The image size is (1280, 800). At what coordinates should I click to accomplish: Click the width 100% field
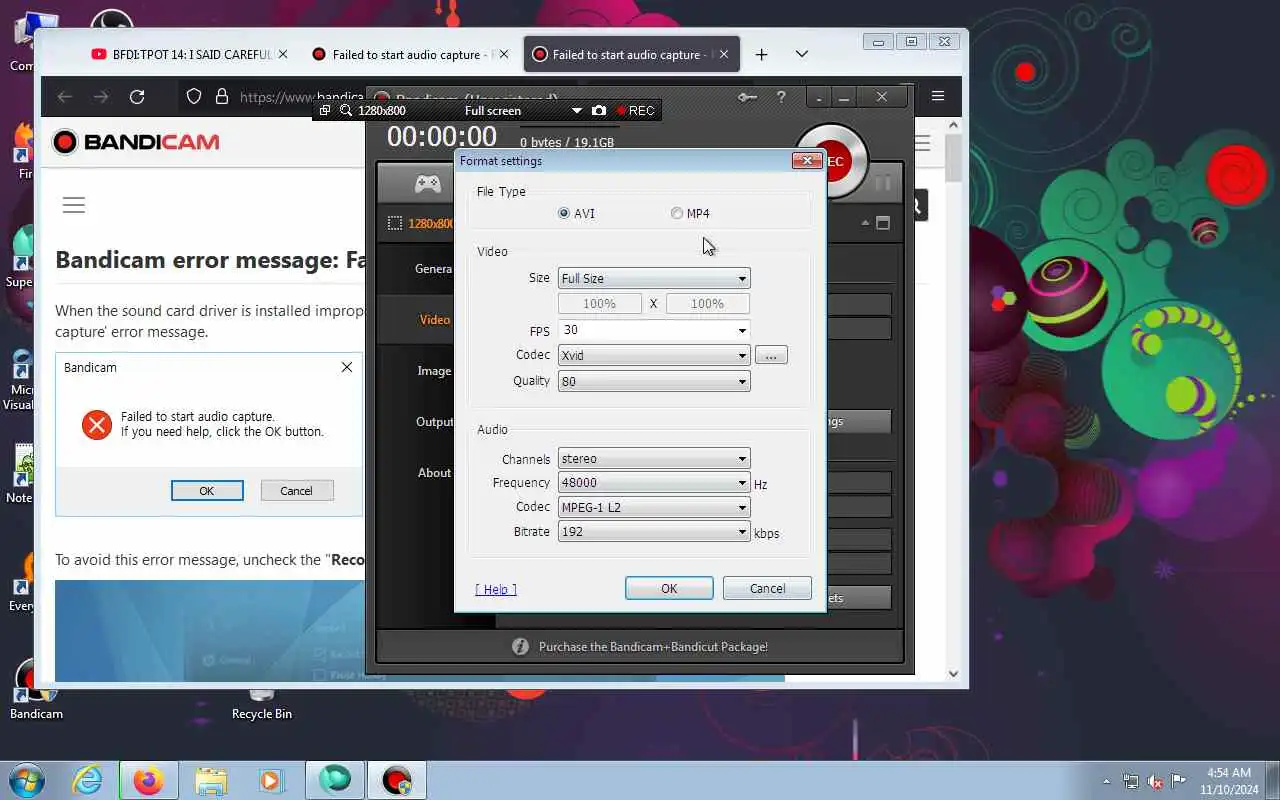599,303
